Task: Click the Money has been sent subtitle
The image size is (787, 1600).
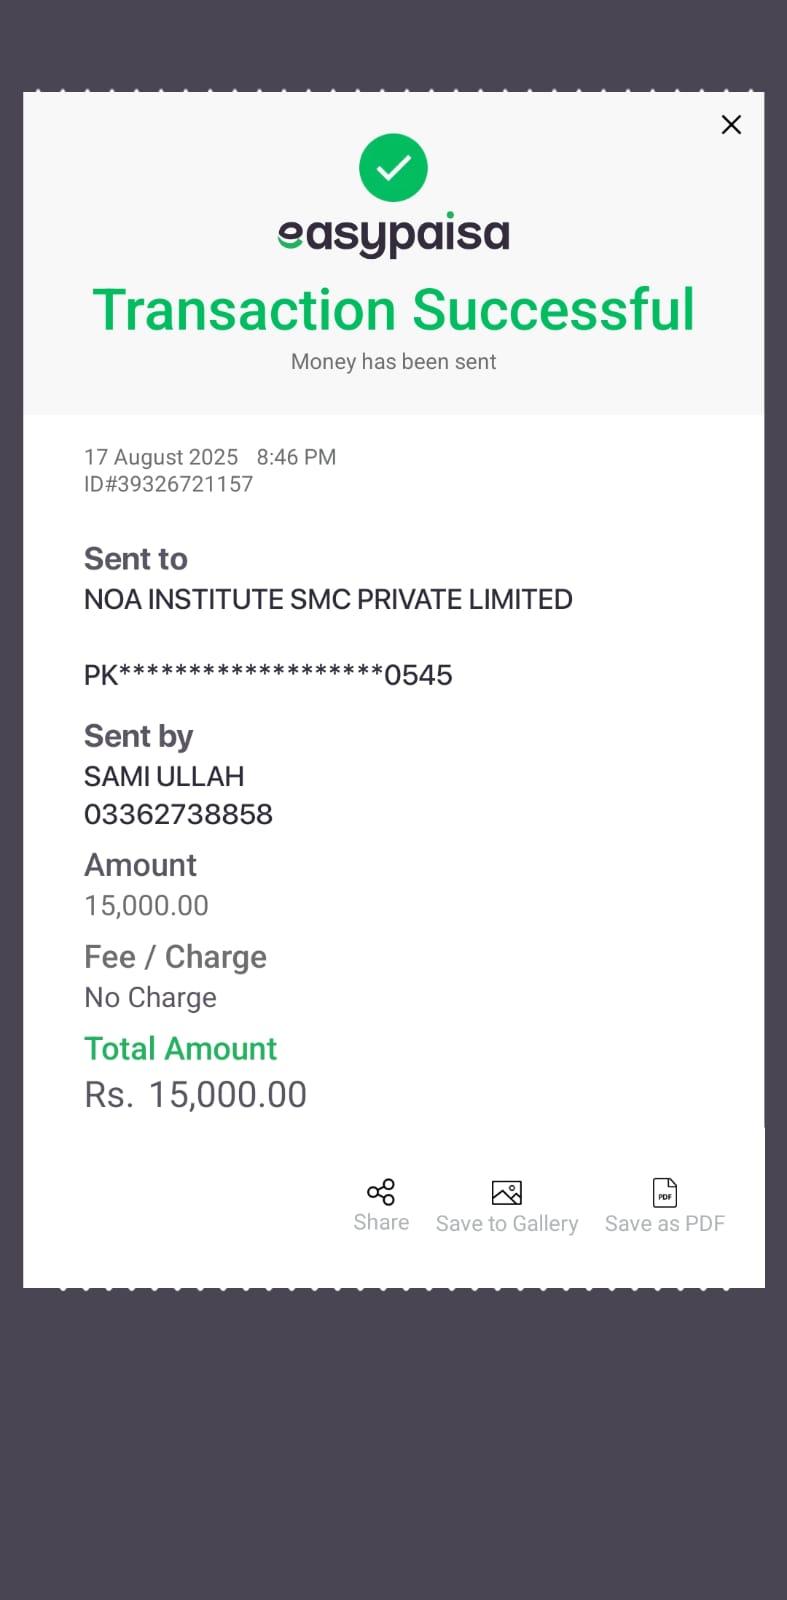Action: (393, 362)
